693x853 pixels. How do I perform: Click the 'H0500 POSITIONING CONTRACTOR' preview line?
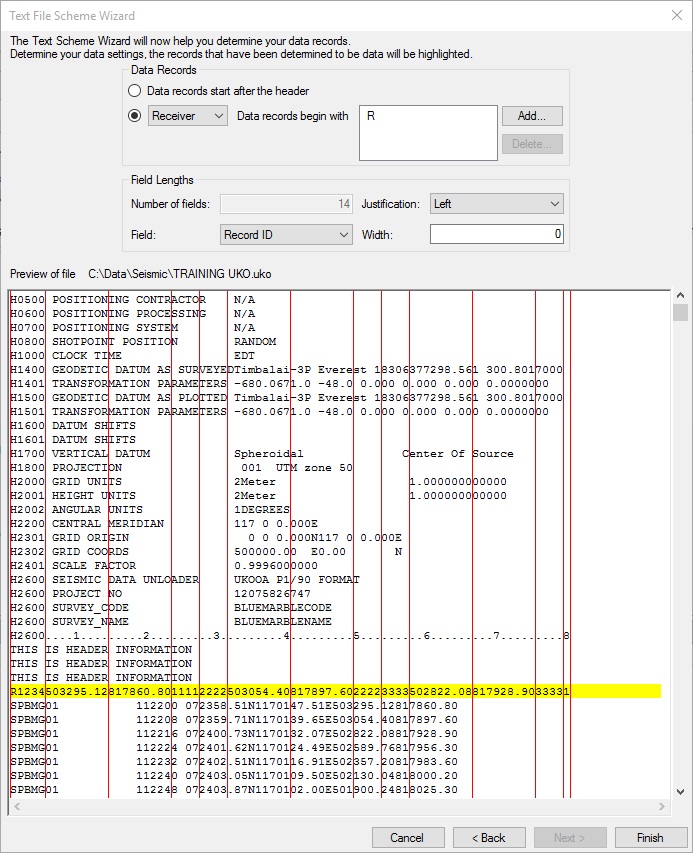pyautogui.click(x=133, y=300)
